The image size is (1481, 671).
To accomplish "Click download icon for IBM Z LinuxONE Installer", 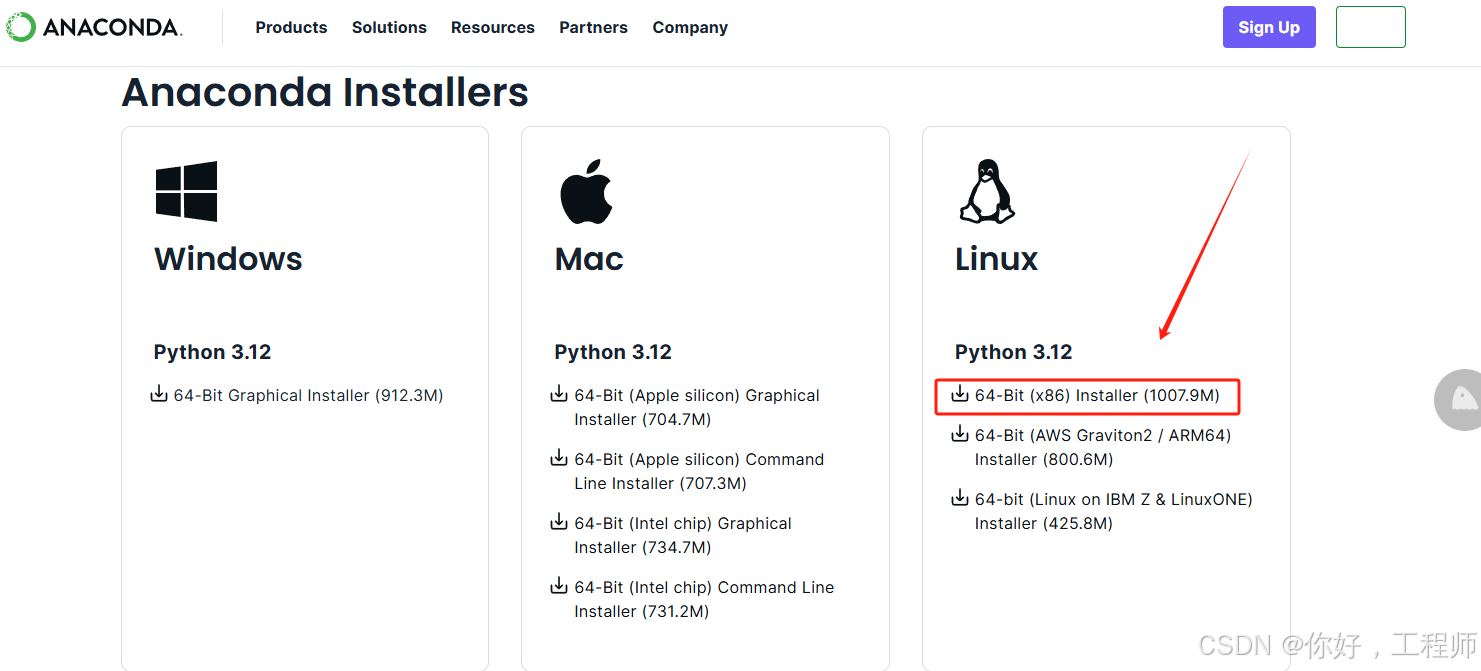I will 960,498.
